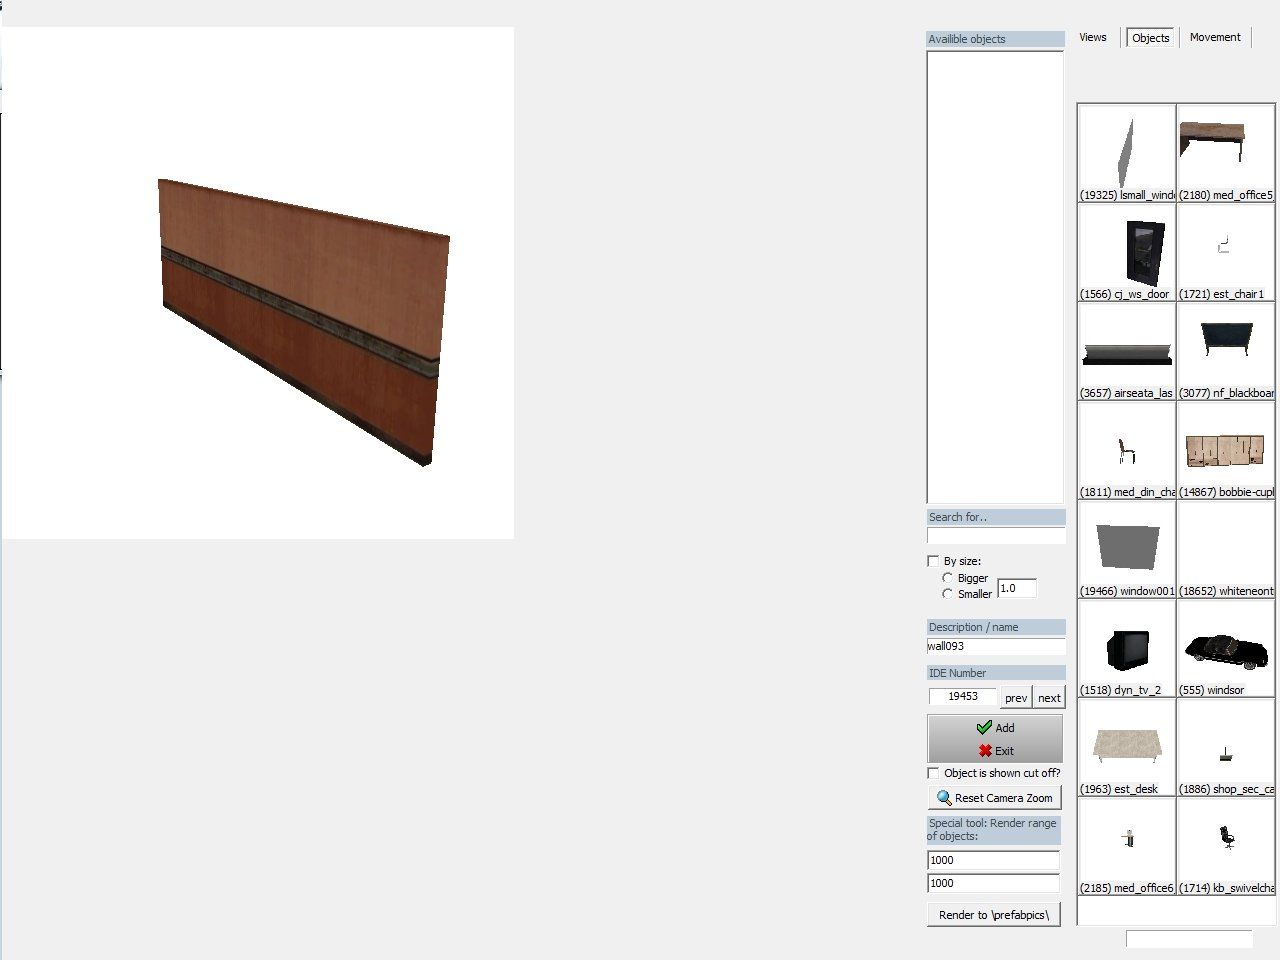1280x960 pixels.
Task: Choose the window001 (19466) thumbnail
Action: 1127,549
